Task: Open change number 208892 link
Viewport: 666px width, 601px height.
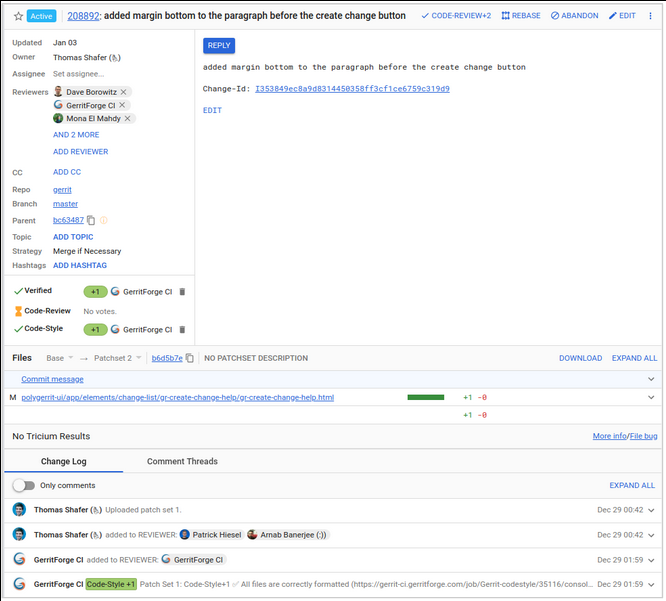Action: pyautogui.click(x=83, y=16)
